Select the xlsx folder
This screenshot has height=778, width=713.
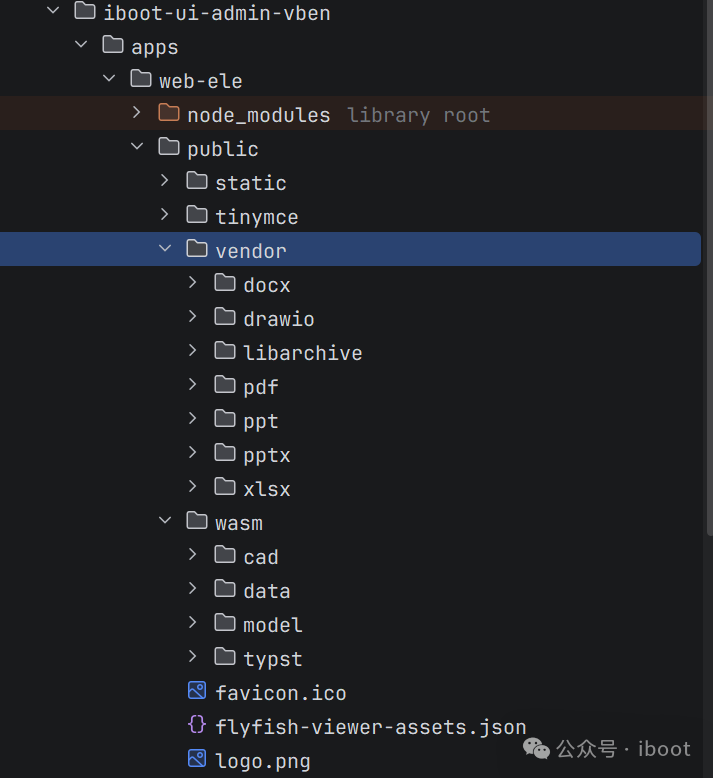[x=266, y=490]
